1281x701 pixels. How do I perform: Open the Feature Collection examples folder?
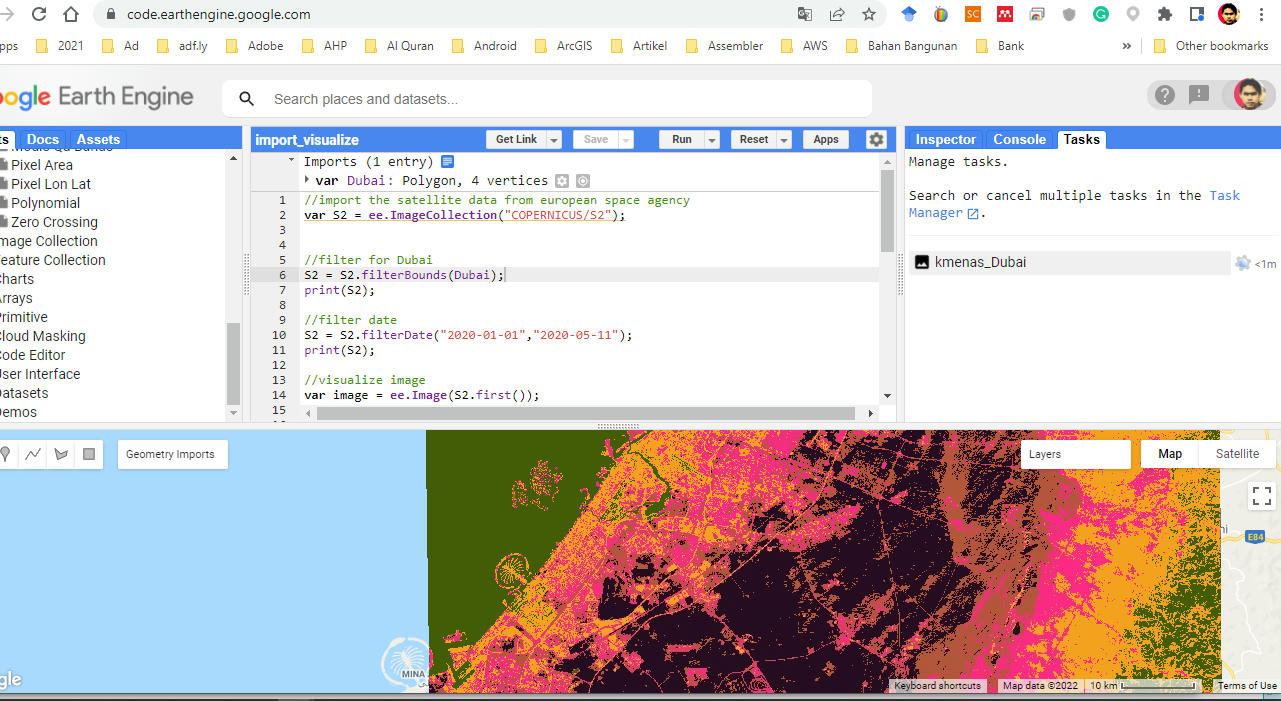point(52,260)
